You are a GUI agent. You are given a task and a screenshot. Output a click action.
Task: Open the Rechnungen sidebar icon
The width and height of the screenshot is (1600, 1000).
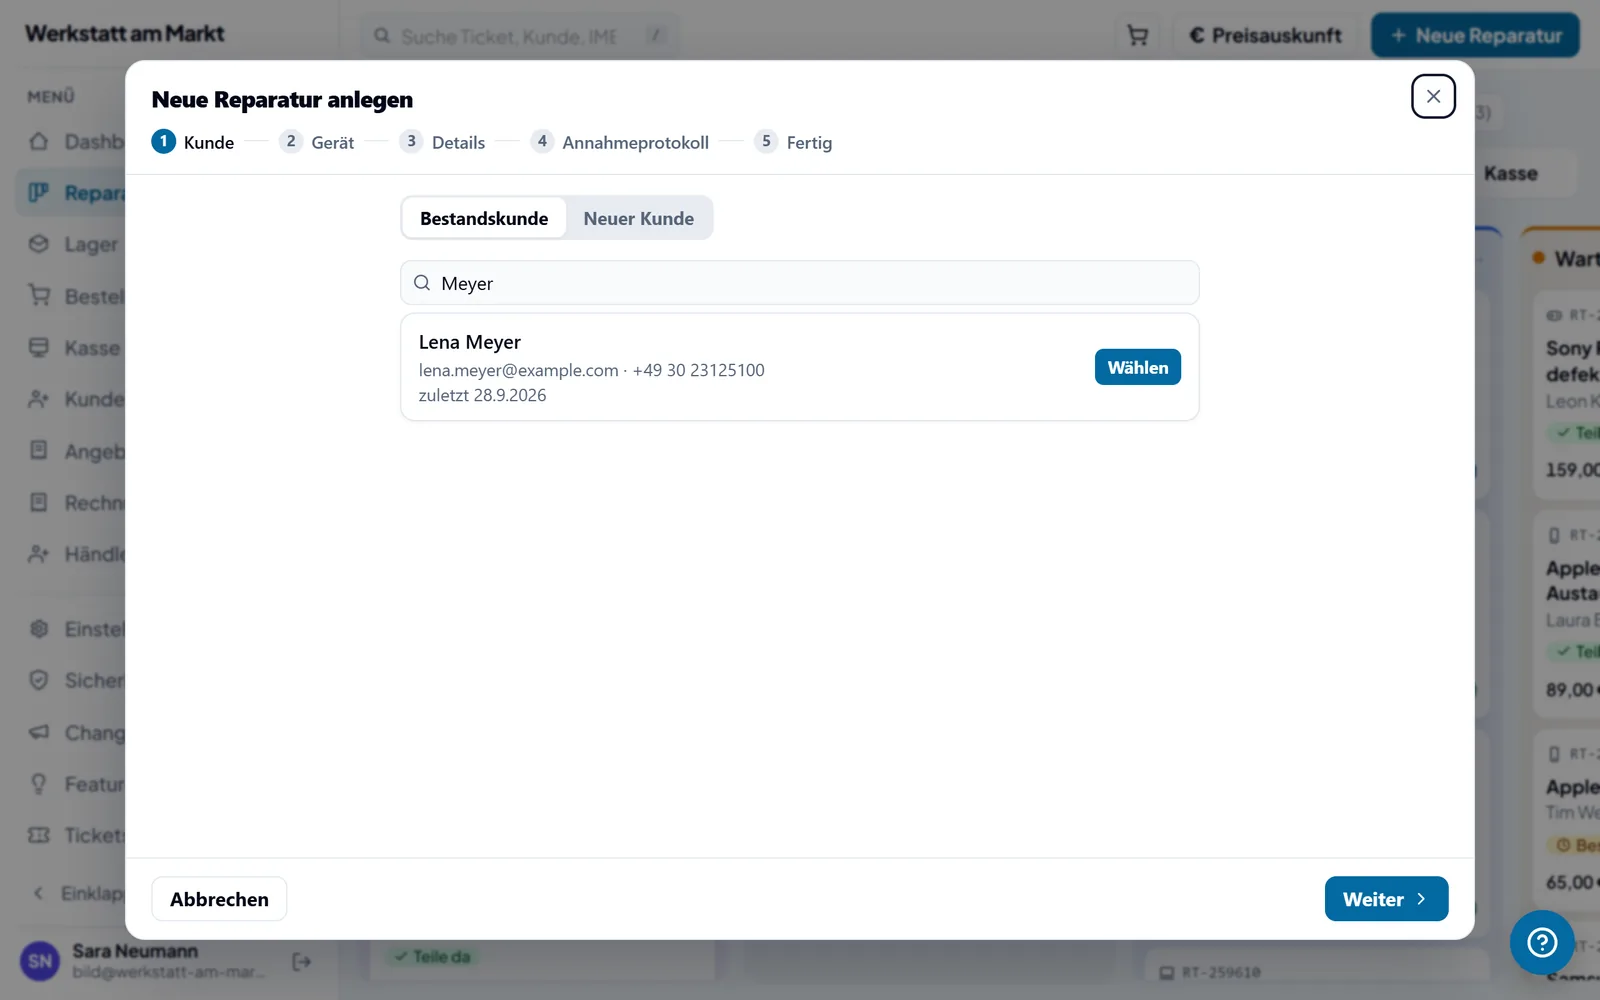39,502
